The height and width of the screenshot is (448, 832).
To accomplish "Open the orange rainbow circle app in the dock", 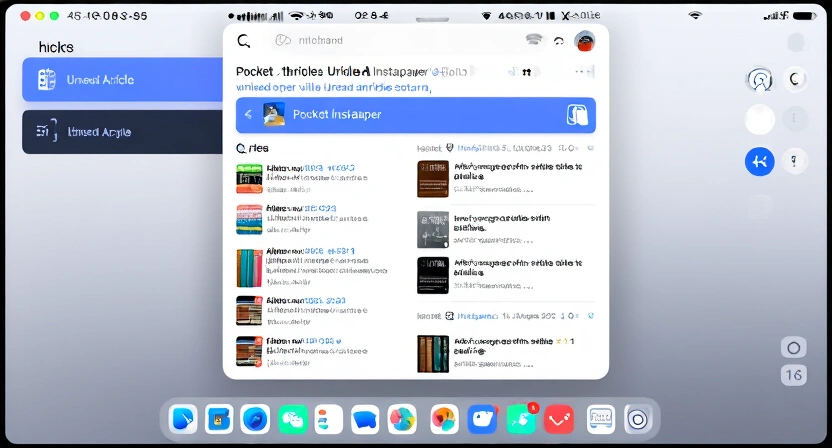I will tap(444, 419).
